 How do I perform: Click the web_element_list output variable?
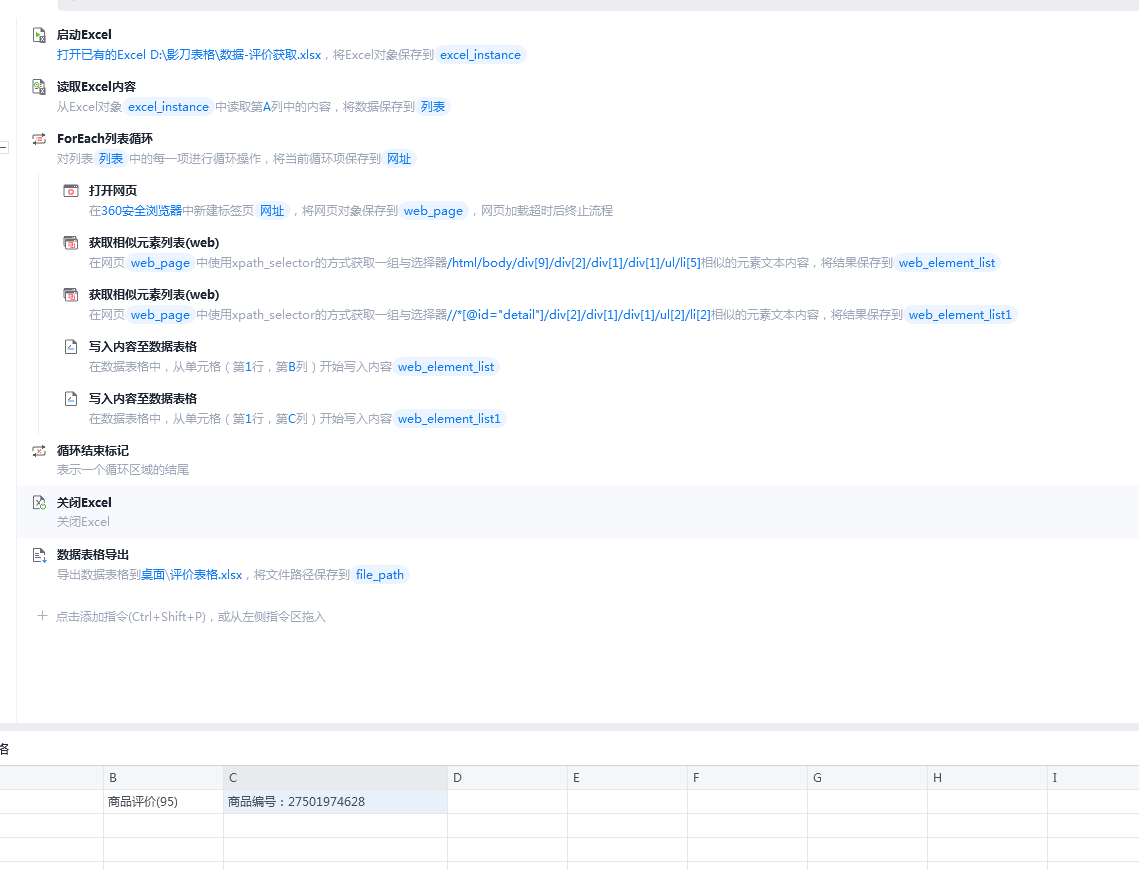click(x=947, y=263)
